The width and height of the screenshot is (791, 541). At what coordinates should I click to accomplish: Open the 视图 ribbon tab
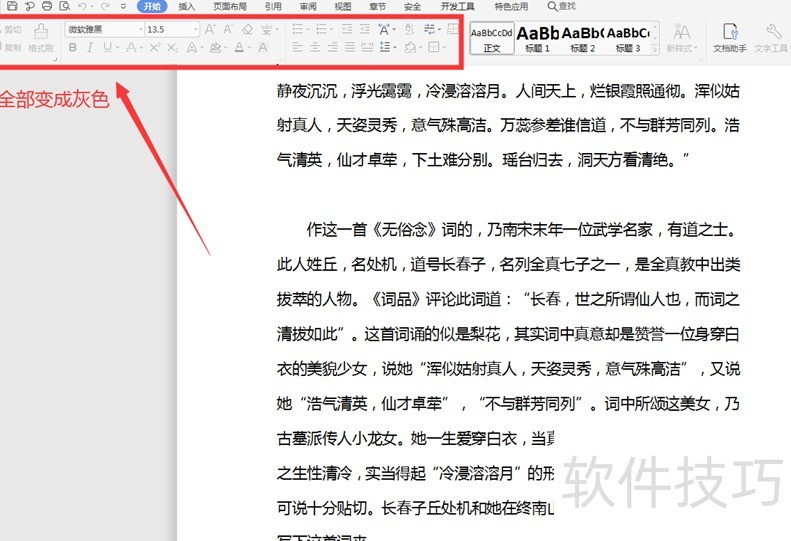(343, 7)
